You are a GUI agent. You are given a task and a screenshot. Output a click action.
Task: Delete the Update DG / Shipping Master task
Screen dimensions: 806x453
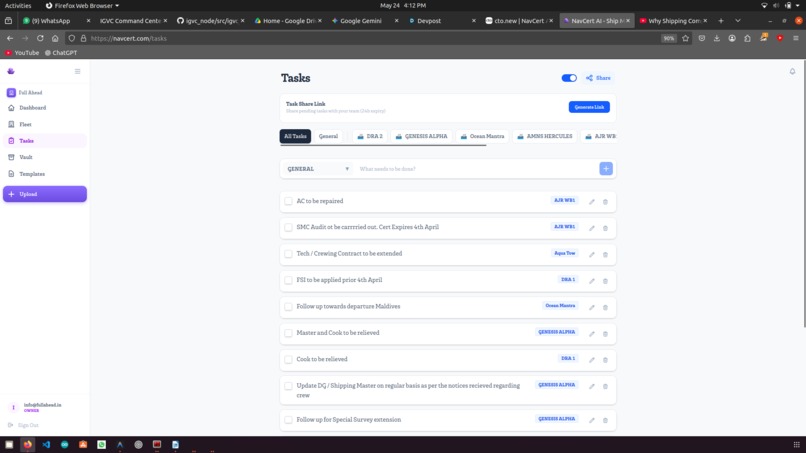[x=605, y=386]
